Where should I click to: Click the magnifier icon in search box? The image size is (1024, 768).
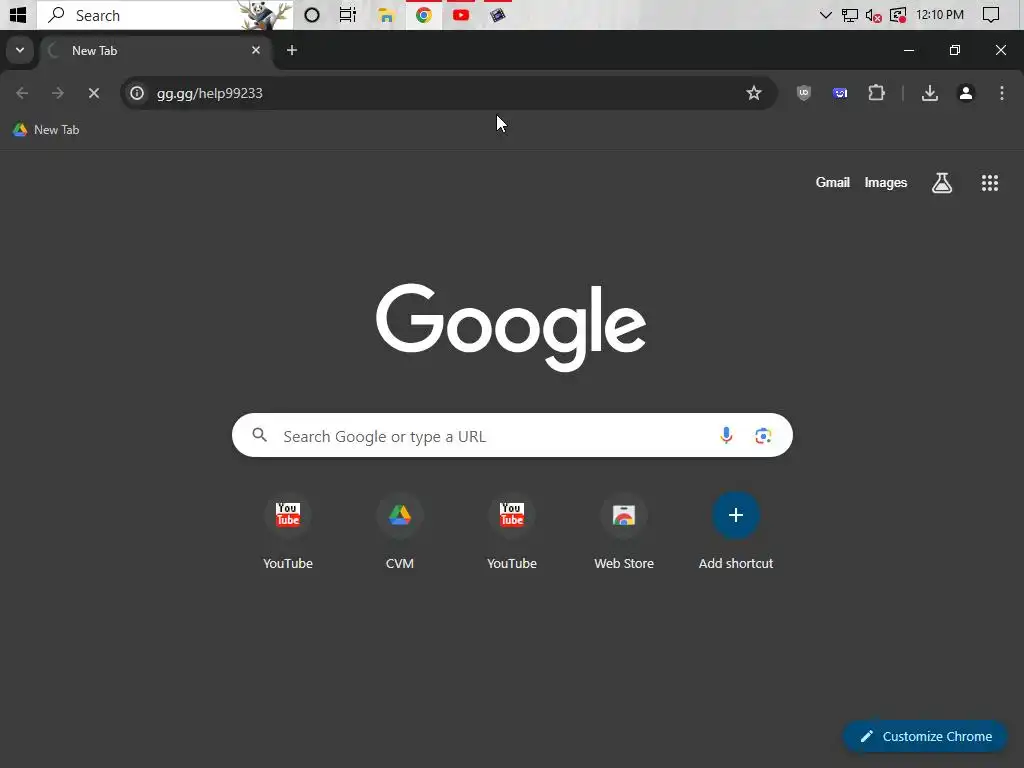click(x=260, y=435)
